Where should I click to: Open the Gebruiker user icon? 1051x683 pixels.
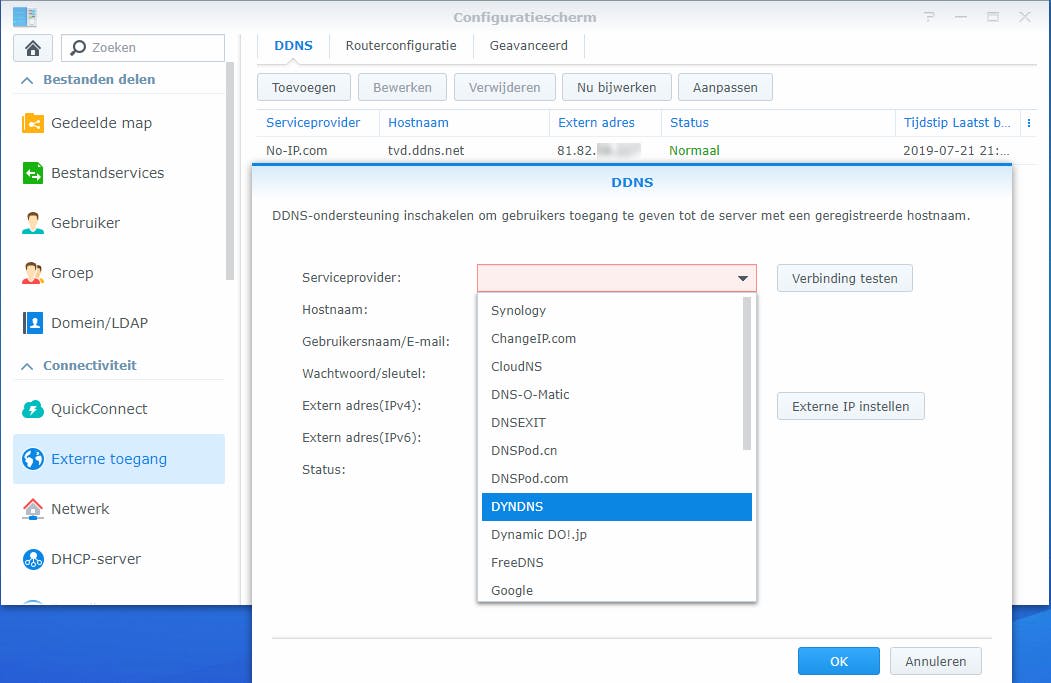(x=33, y=223)
